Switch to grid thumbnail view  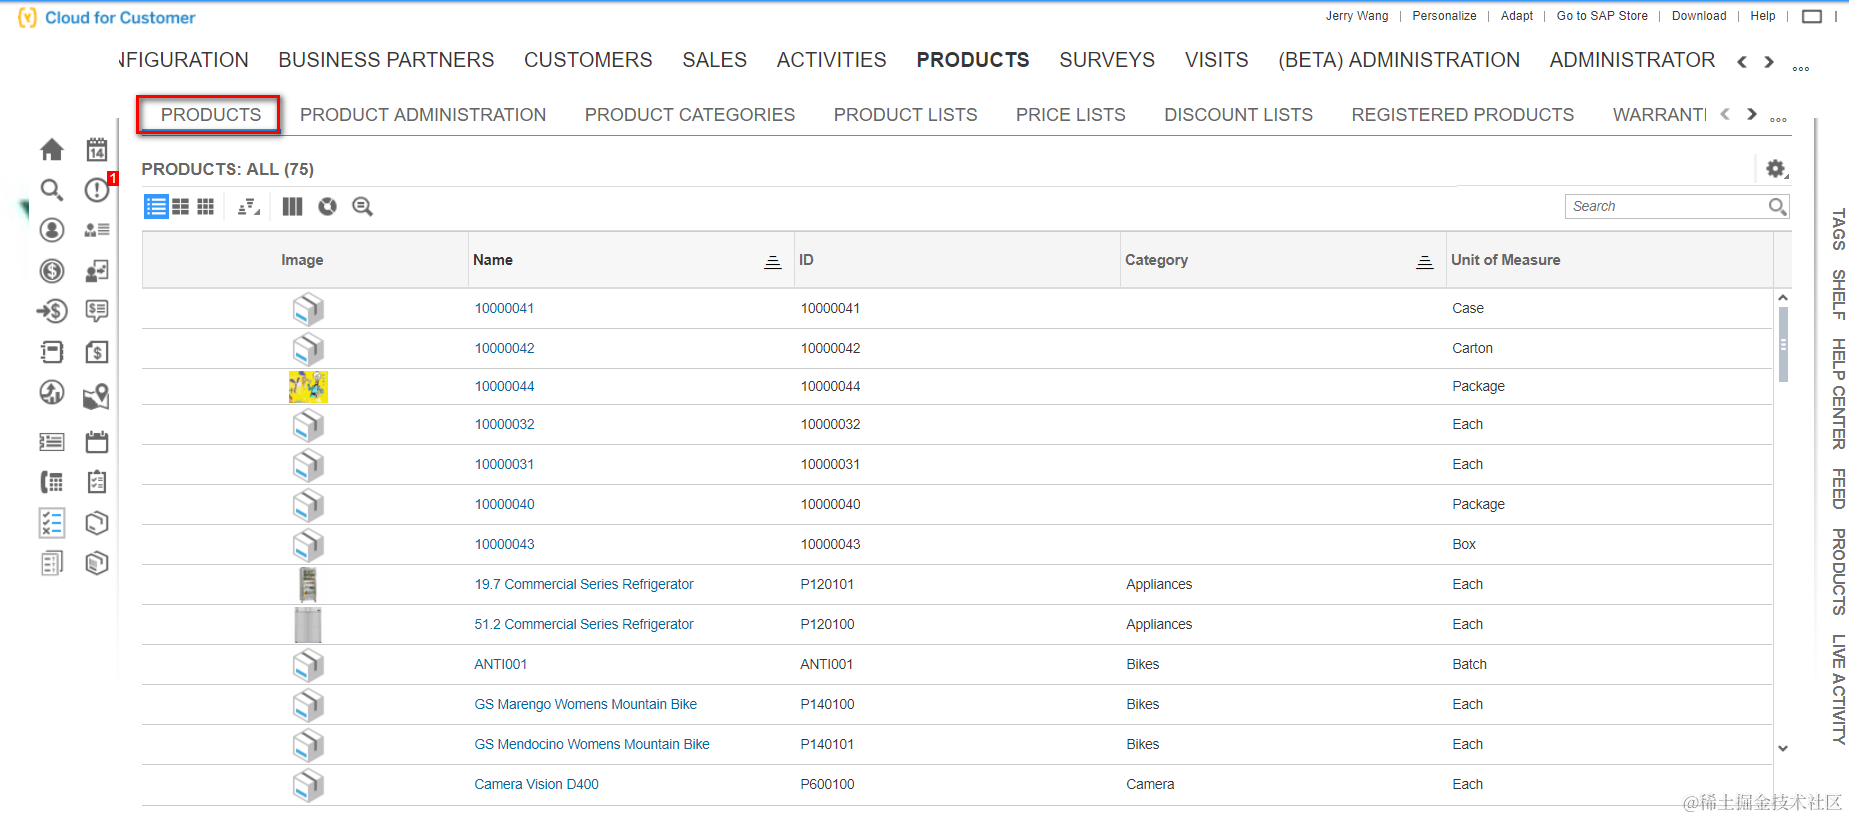(206, 207)
